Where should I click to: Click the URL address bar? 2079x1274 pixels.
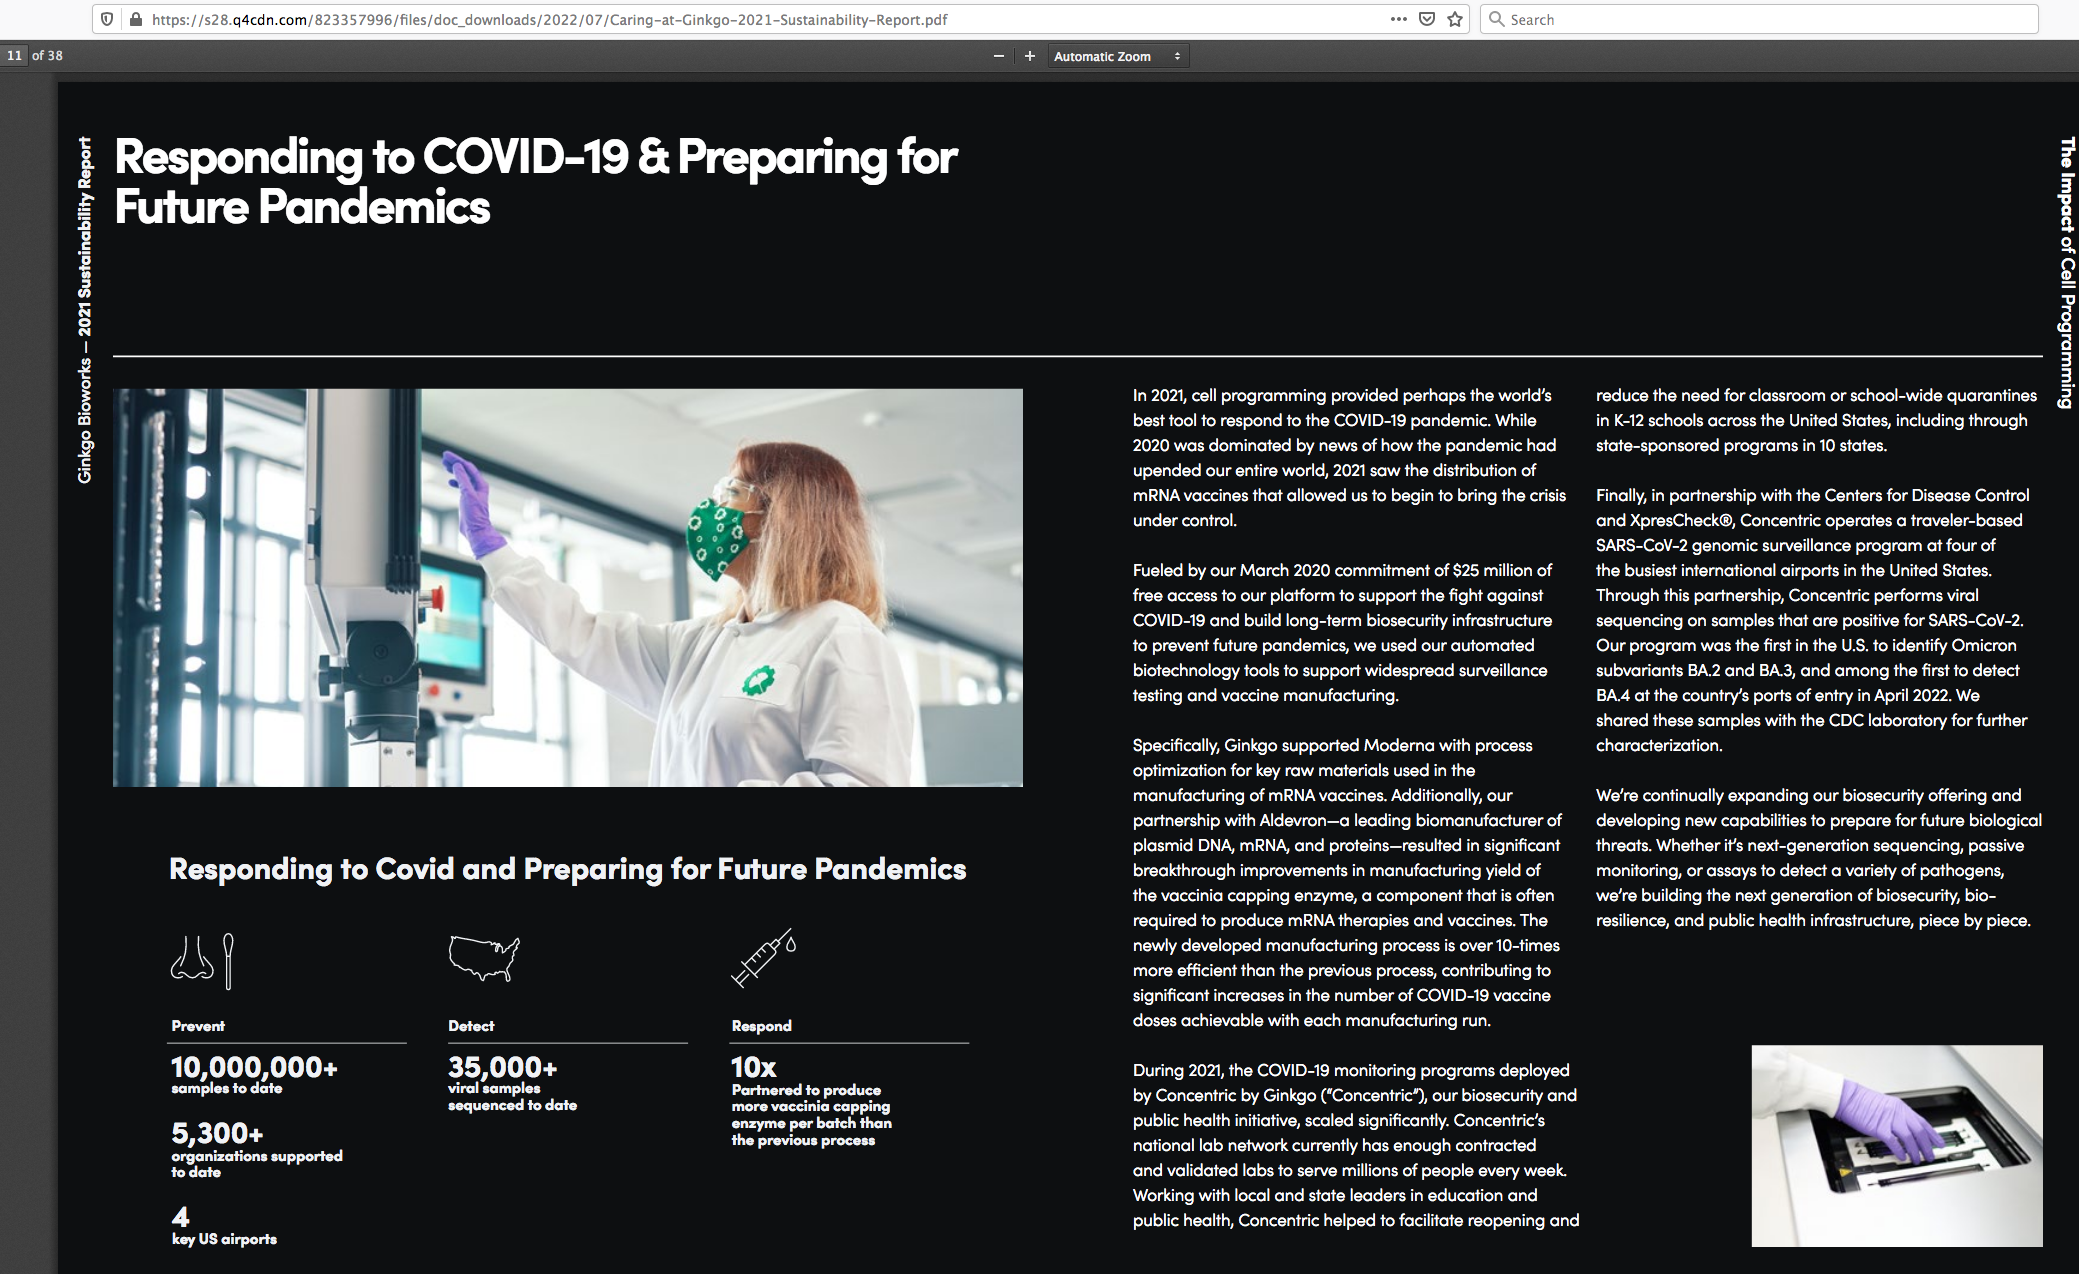(x=783, y=19)
